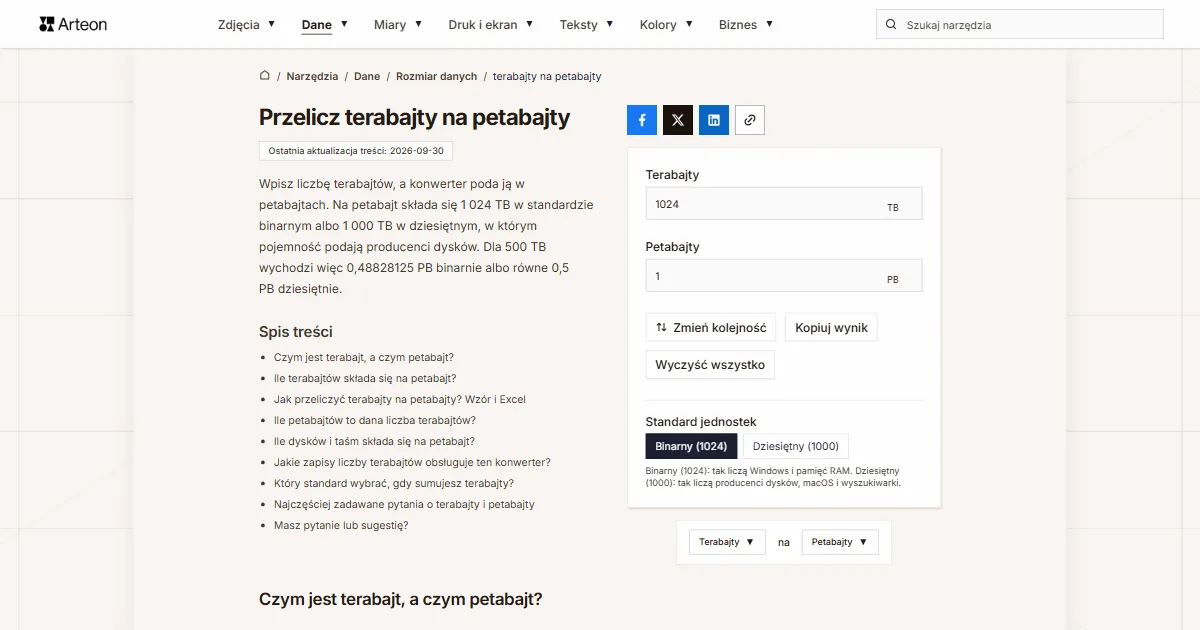This screenshot has height=630, width=1200.
Task: Open the Zdjęcia menu
Action: click(246, 25)
